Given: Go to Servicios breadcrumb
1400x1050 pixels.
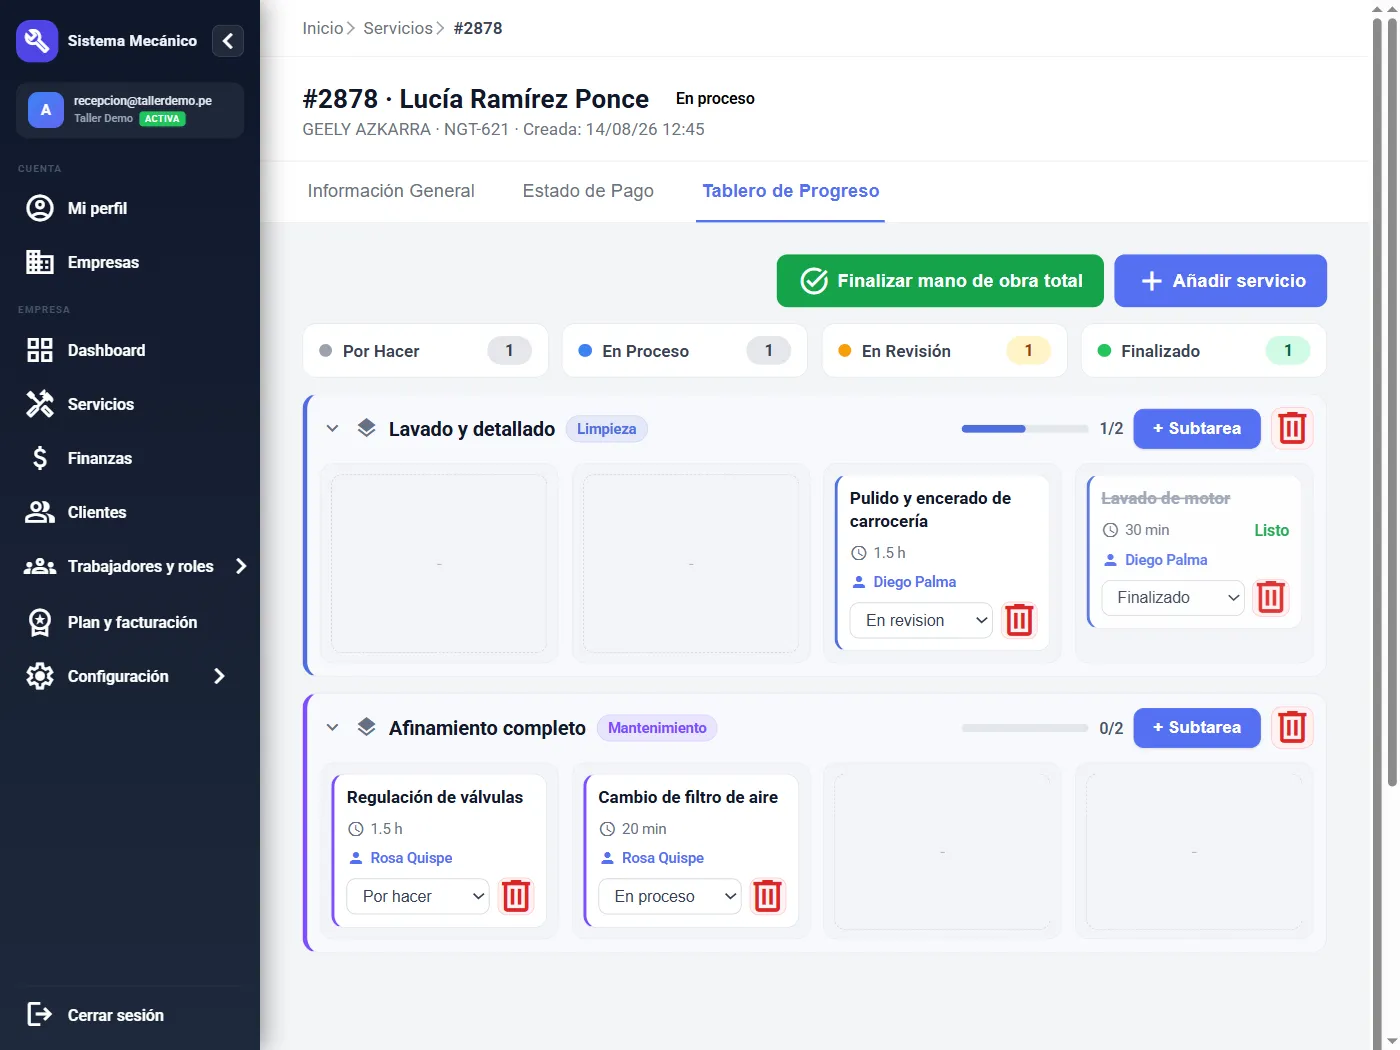Looking at the screenshot, I should coord(398,28).
